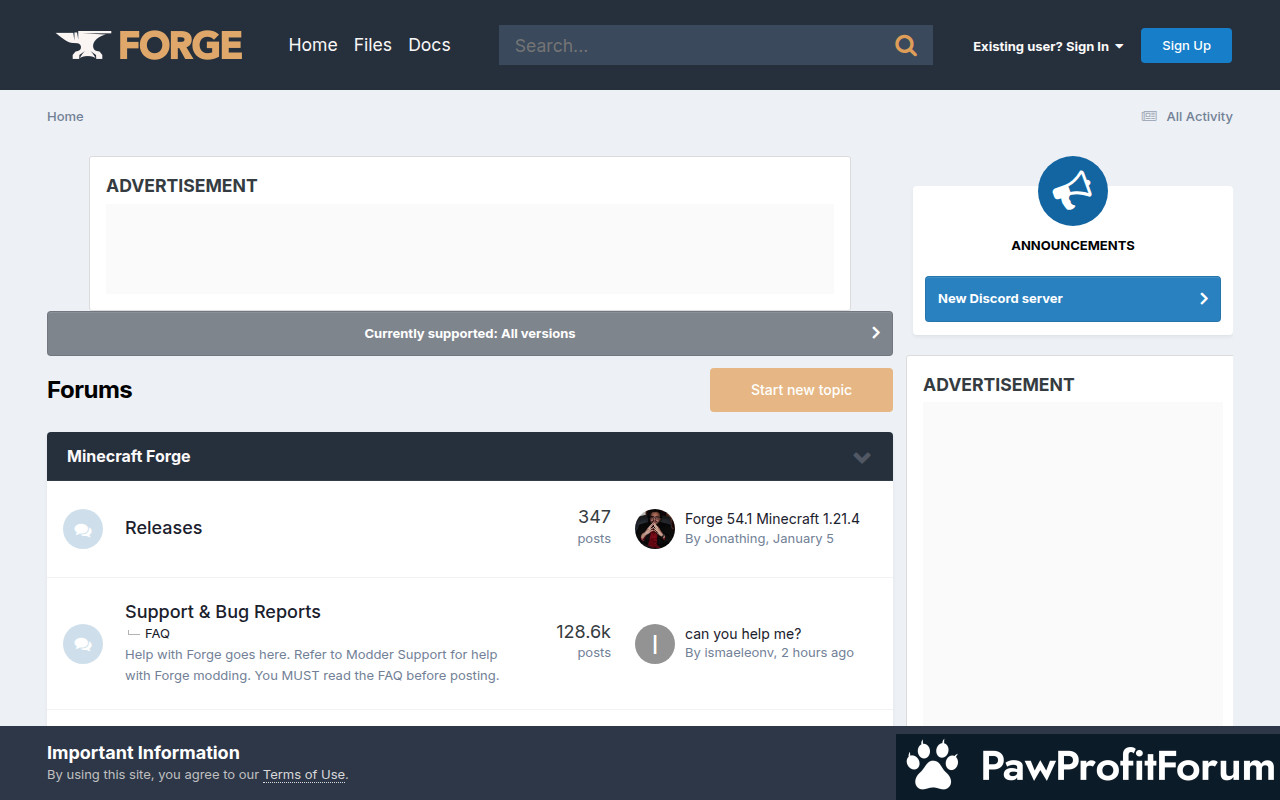Click the arrow on New Discord server
Image resolution: width=1280 pixels, height=800 pixels.
1204,298
